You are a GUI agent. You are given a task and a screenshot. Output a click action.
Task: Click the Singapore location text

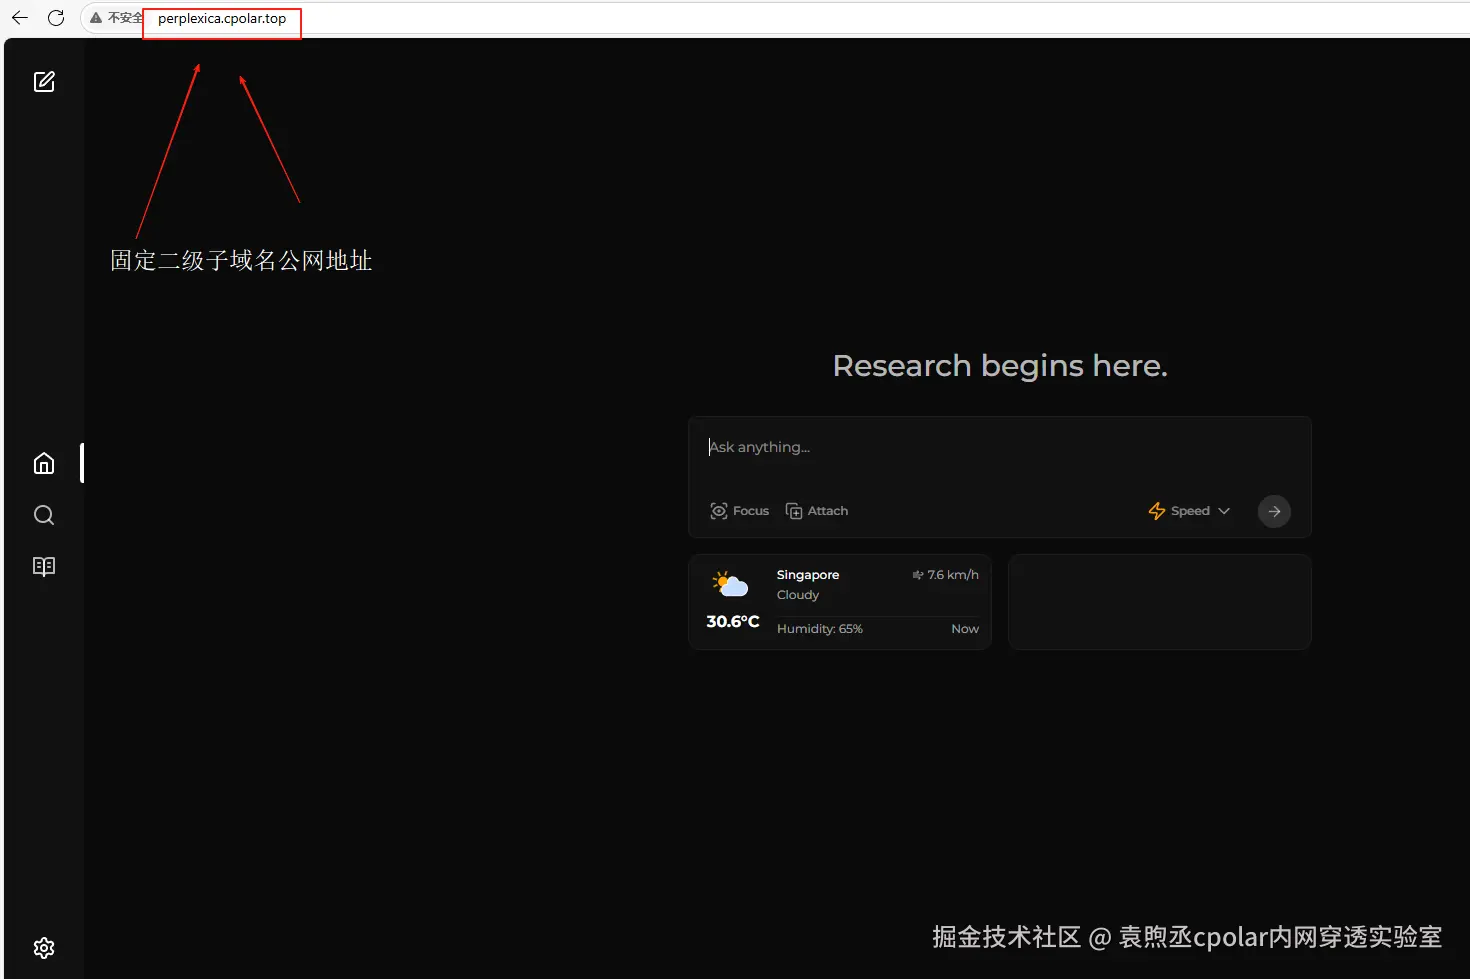[x=808, y=575]
